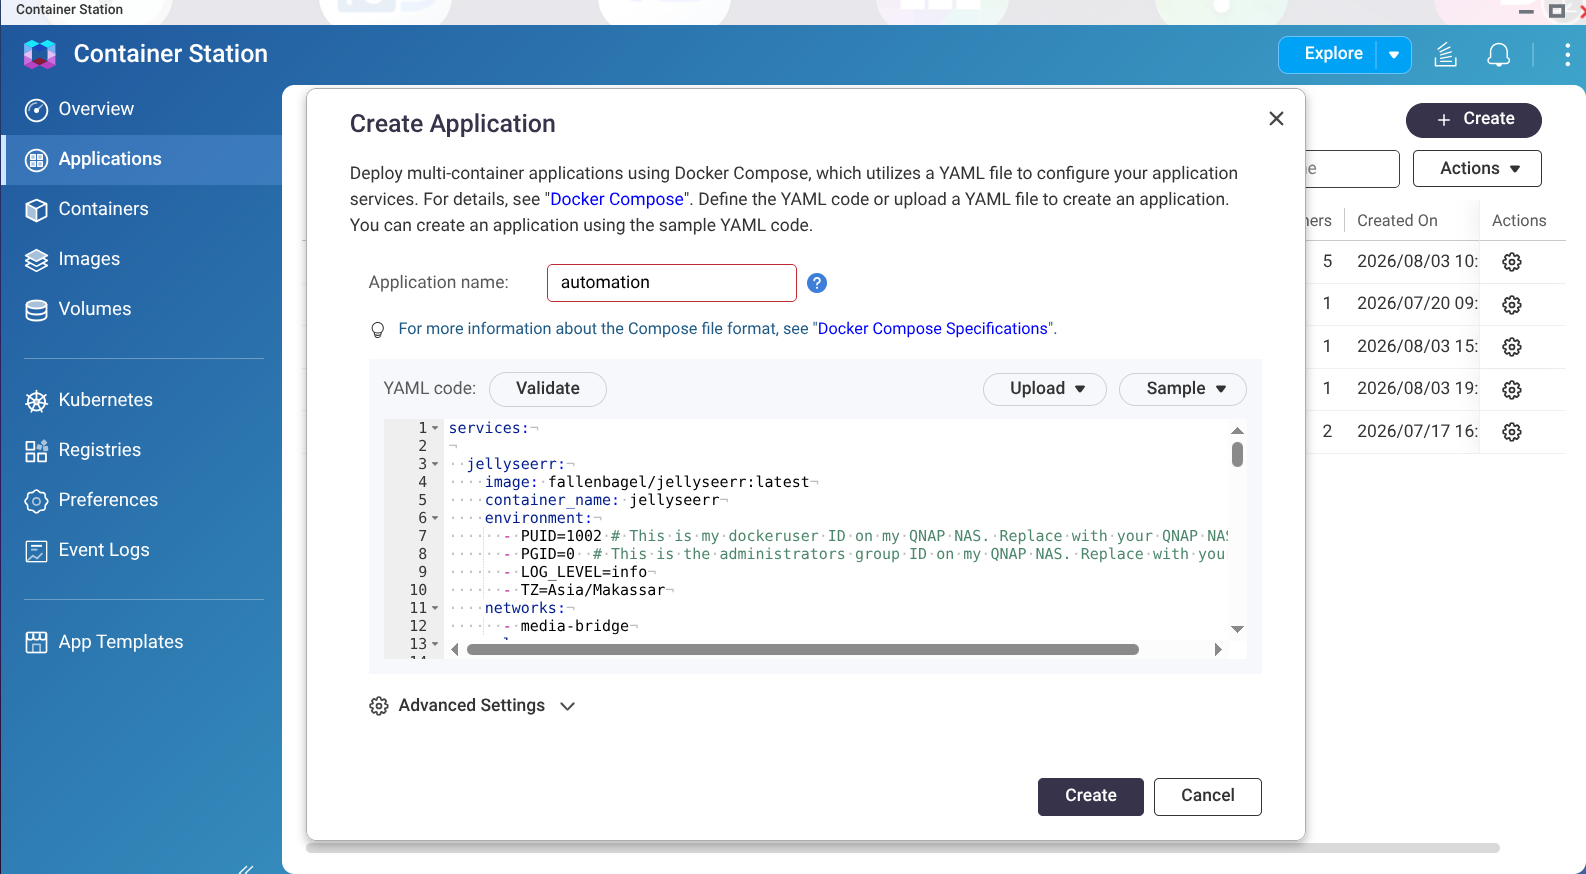This screenshot has width=1586, height=874.
Task: Open the three-dot more options menu
Action: pyautogui.click(x=1567, y=55)
